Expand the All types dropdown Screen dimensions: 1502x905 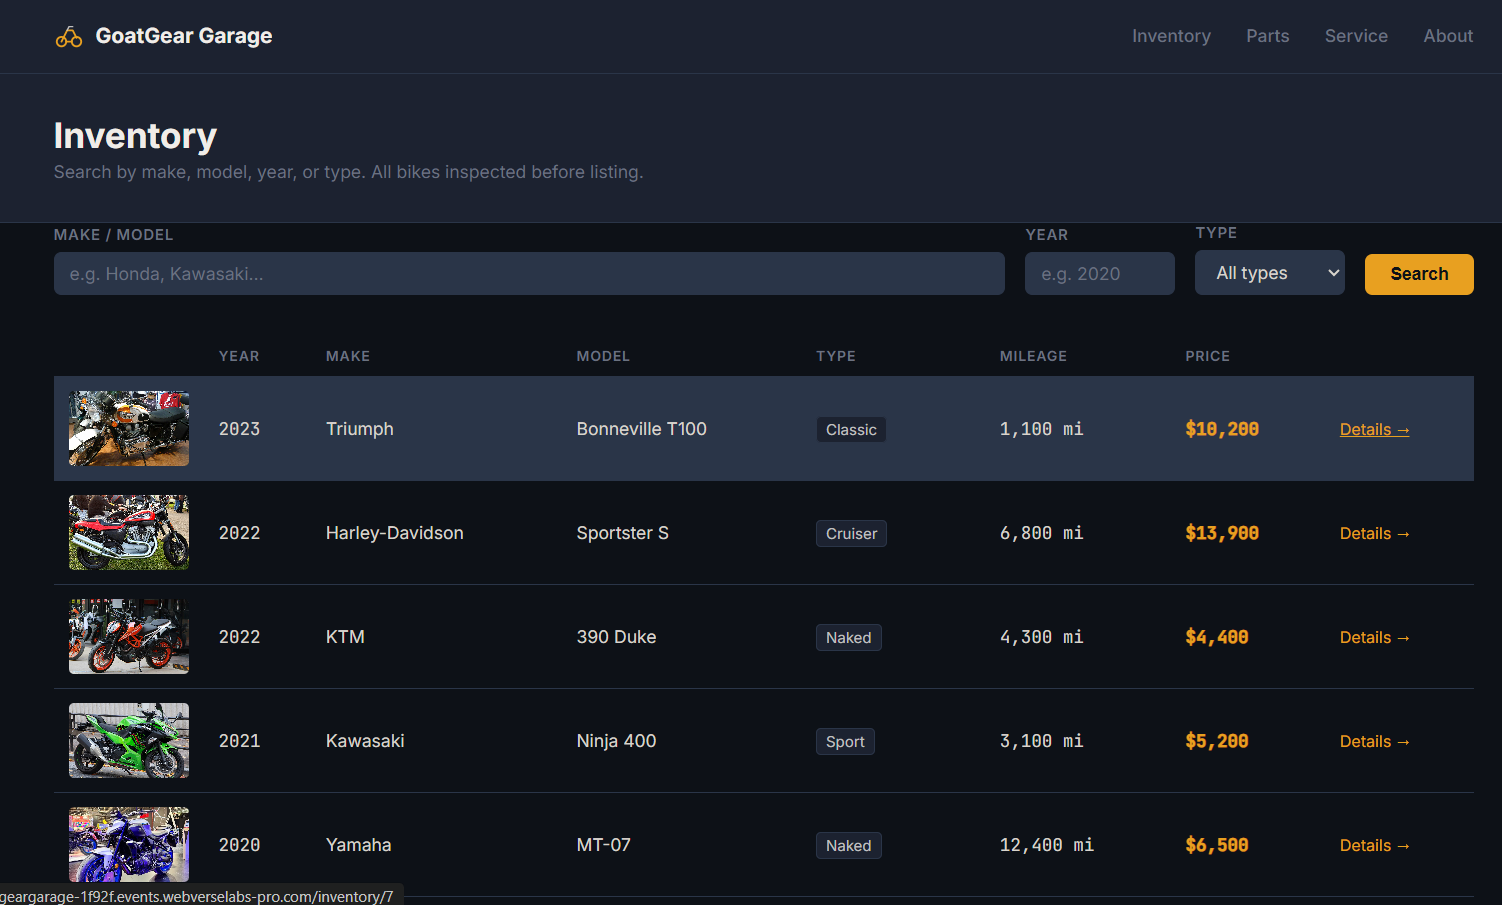click(x=1270, y=273)
